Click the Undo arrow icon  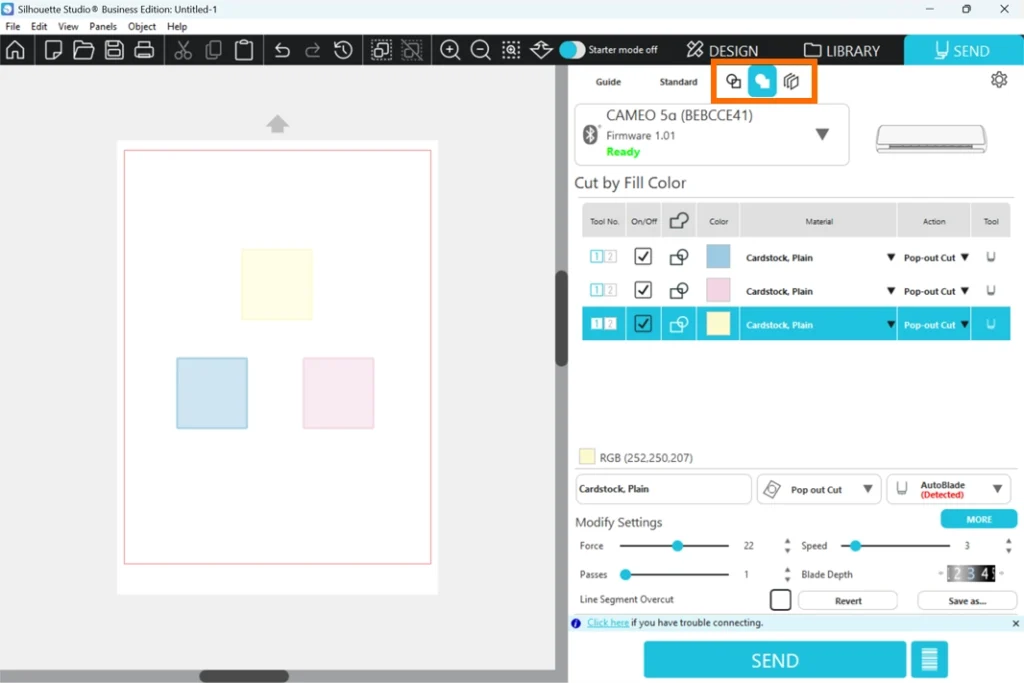coord(282,50)
